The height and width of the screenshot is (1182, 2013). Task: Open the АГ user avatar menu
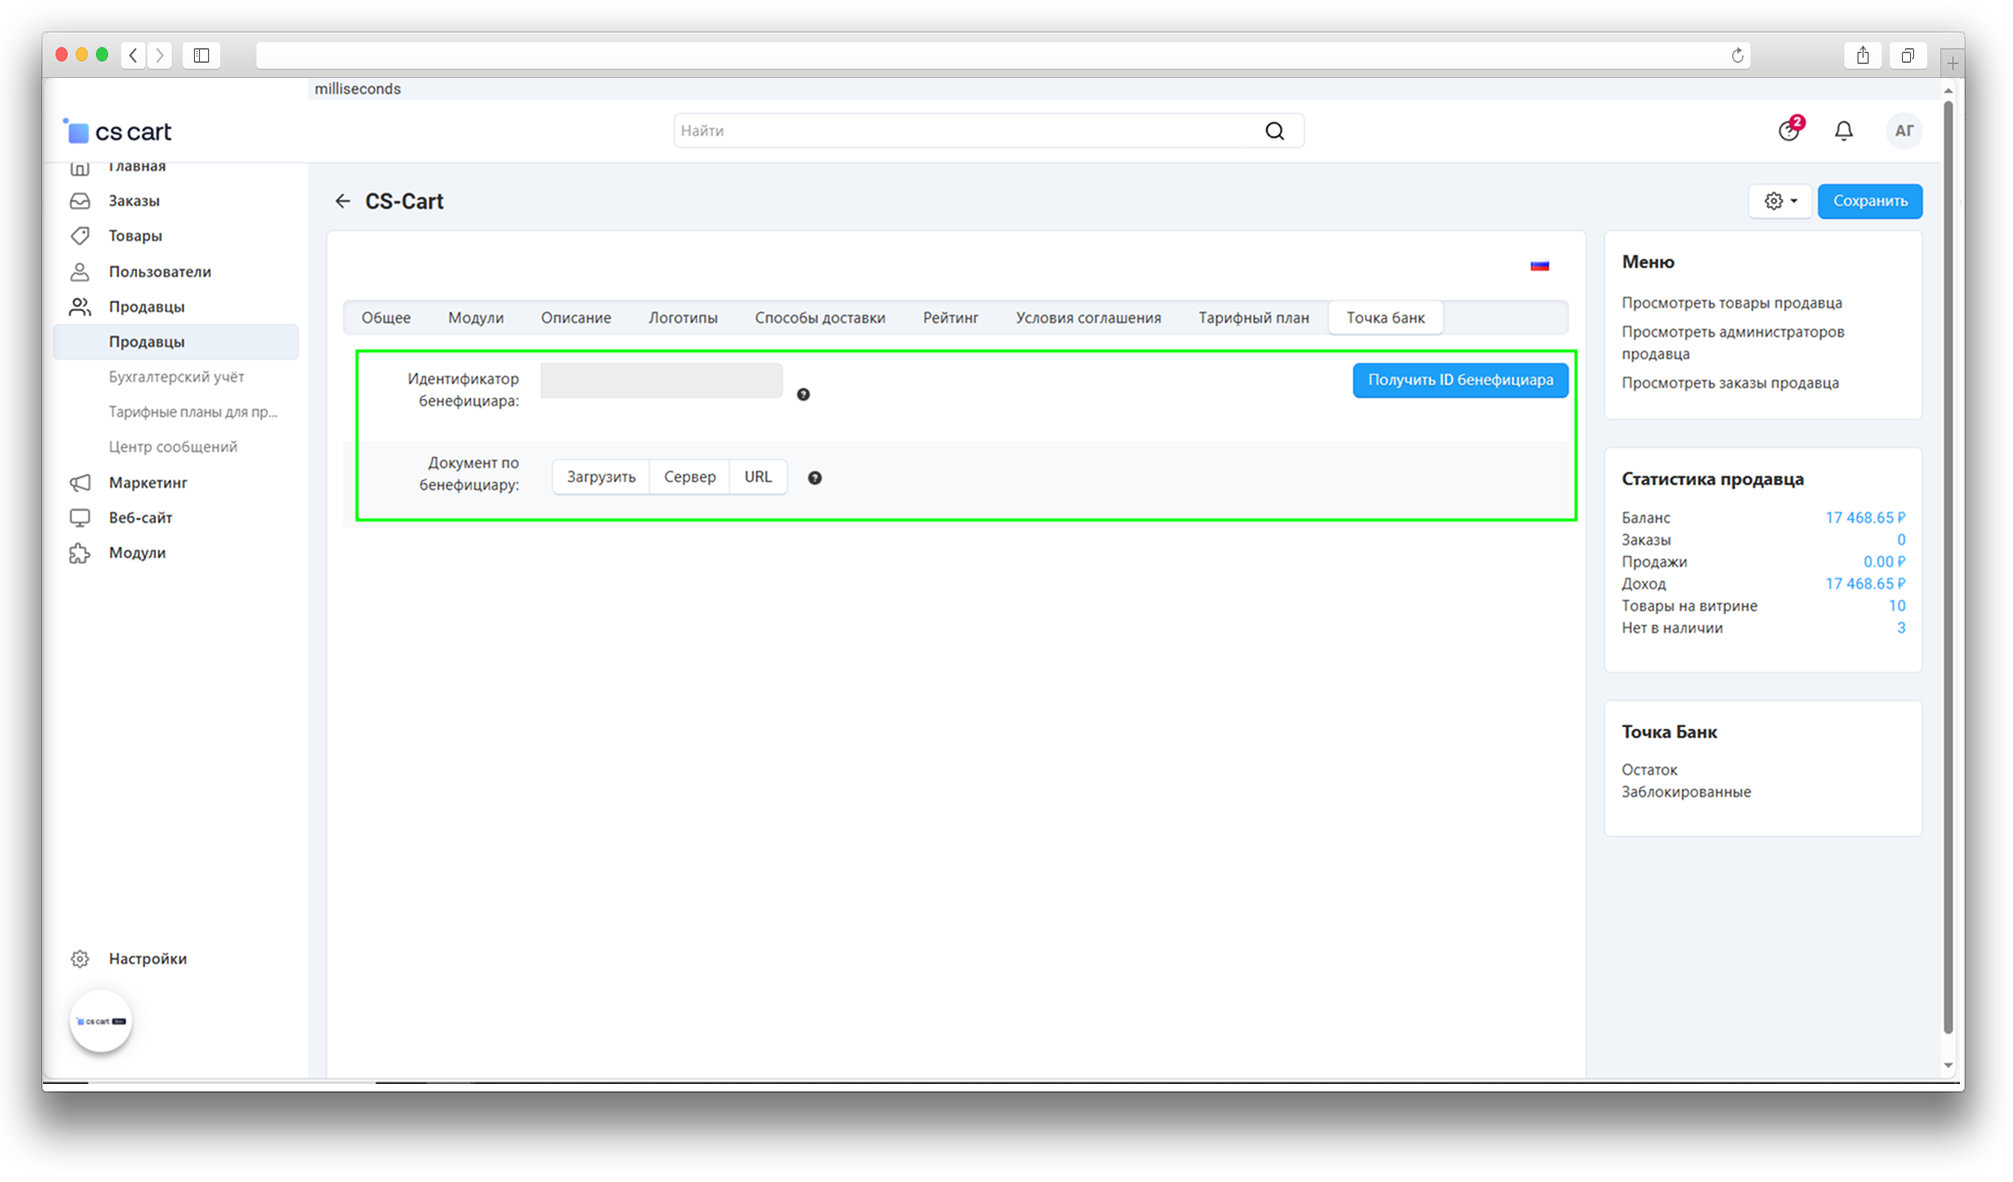tap(1903, 131)
